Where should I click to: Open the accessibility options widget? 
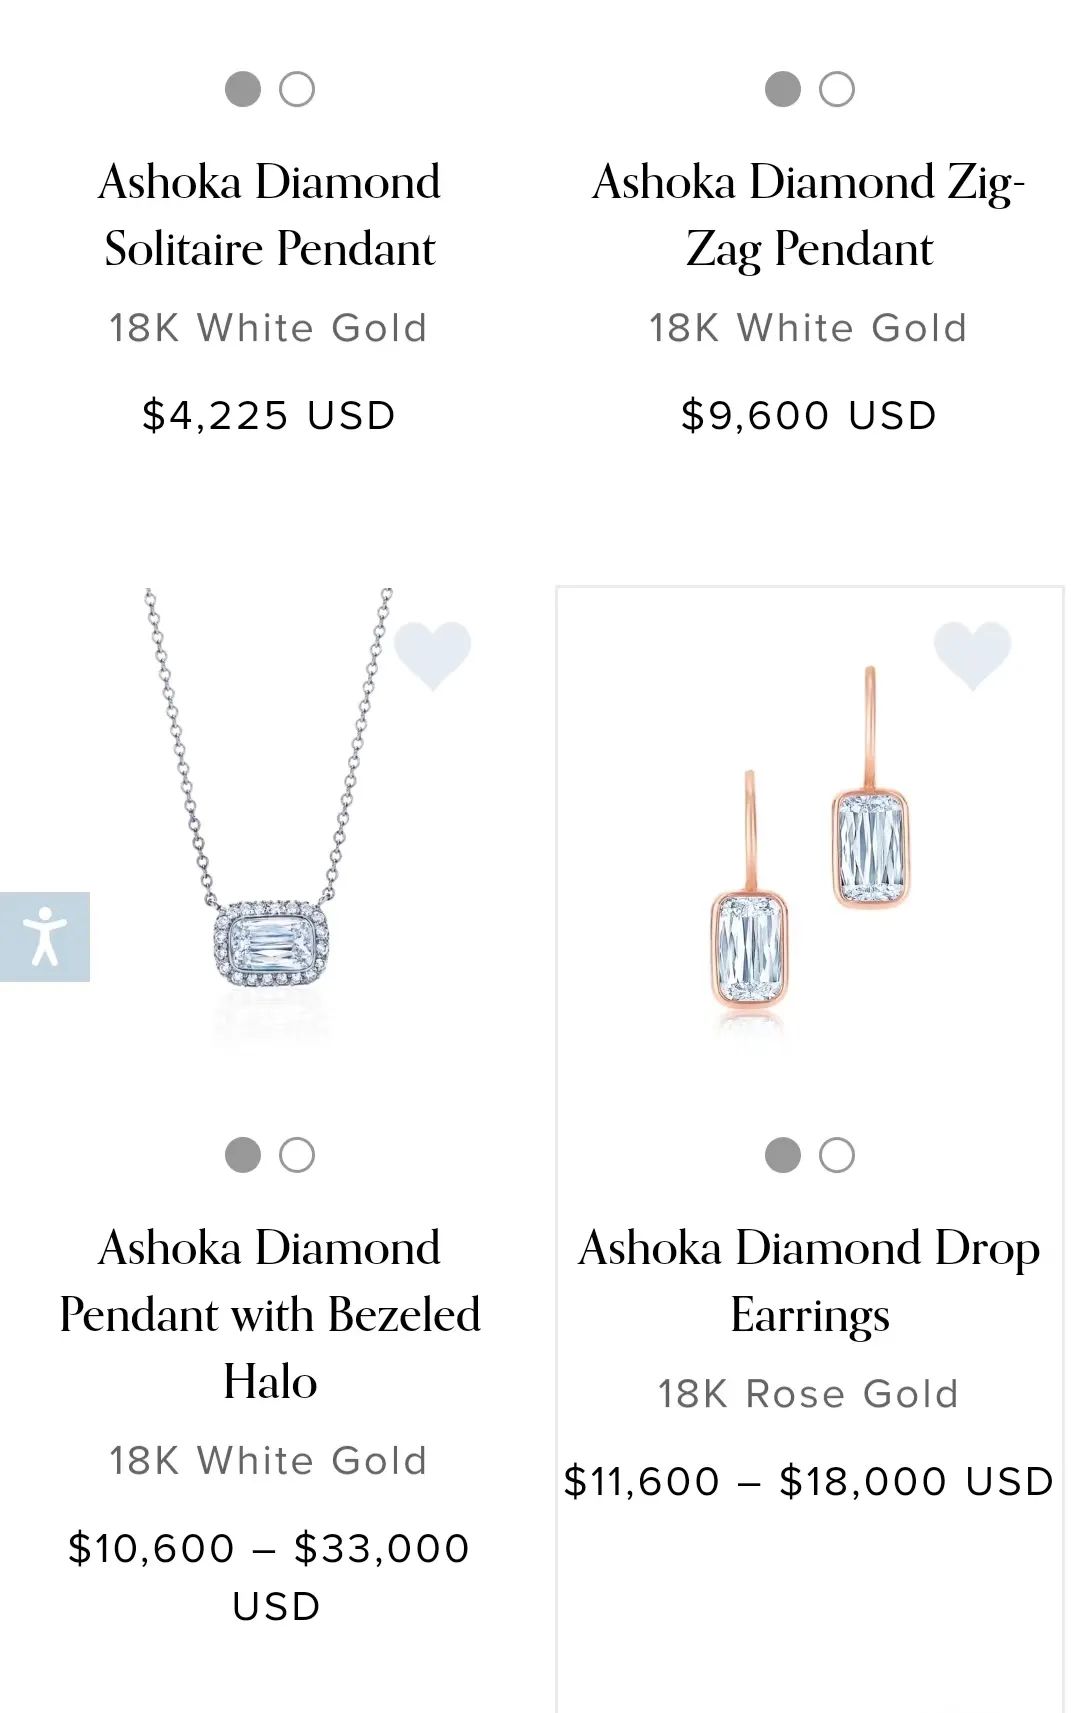point(44,936)
